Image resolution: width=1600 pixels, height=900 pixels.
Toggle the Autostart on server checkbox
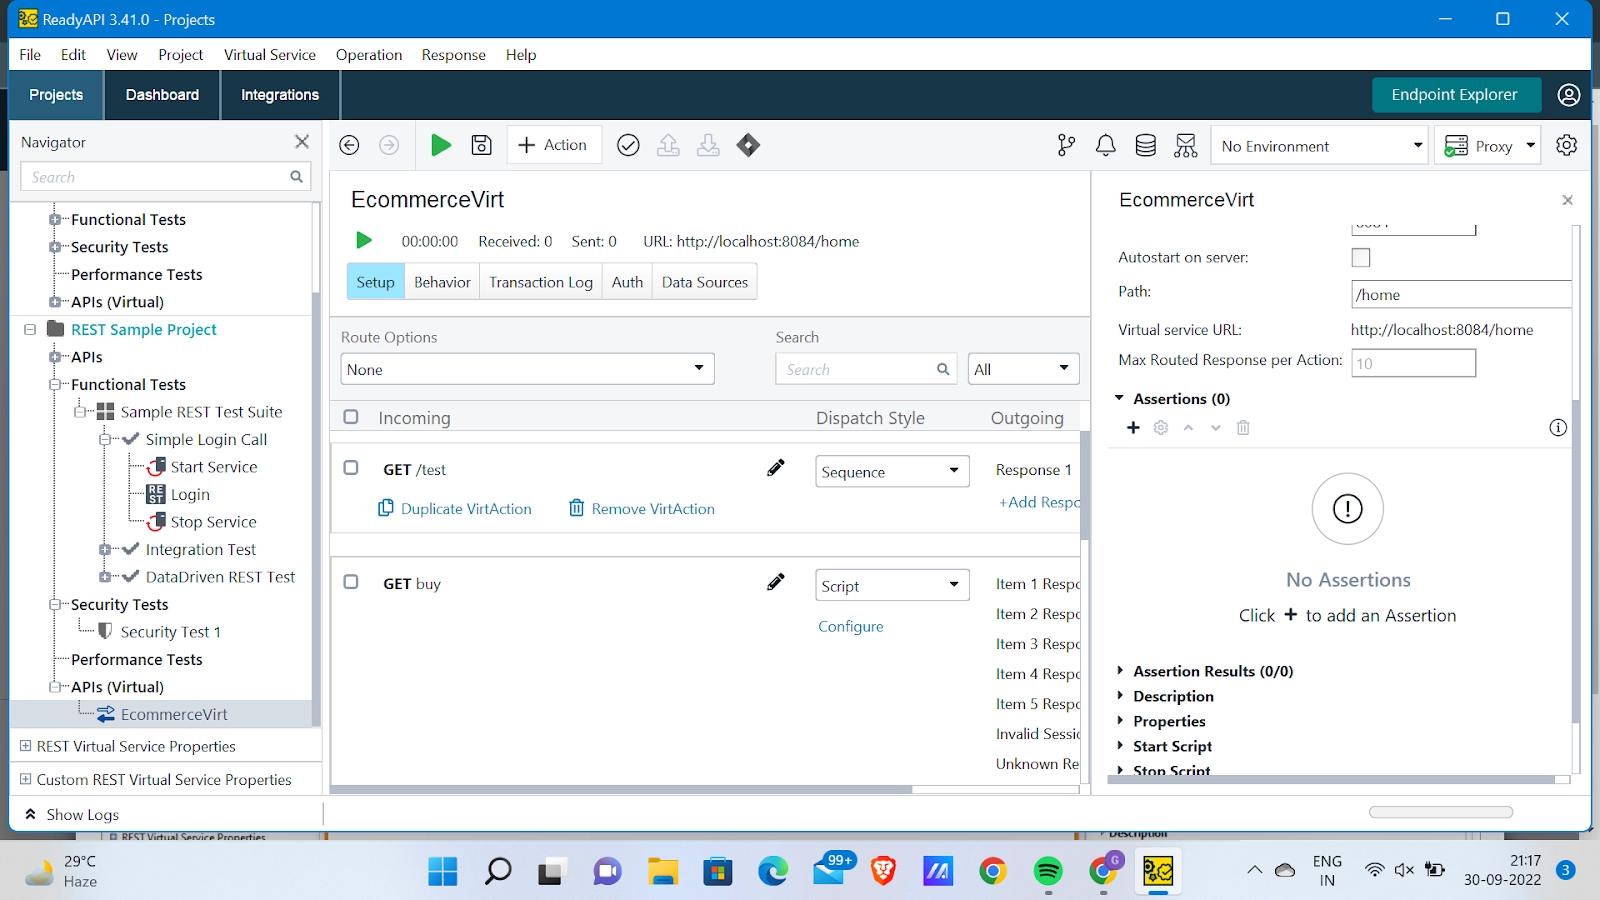click(x=1360, y=257)
